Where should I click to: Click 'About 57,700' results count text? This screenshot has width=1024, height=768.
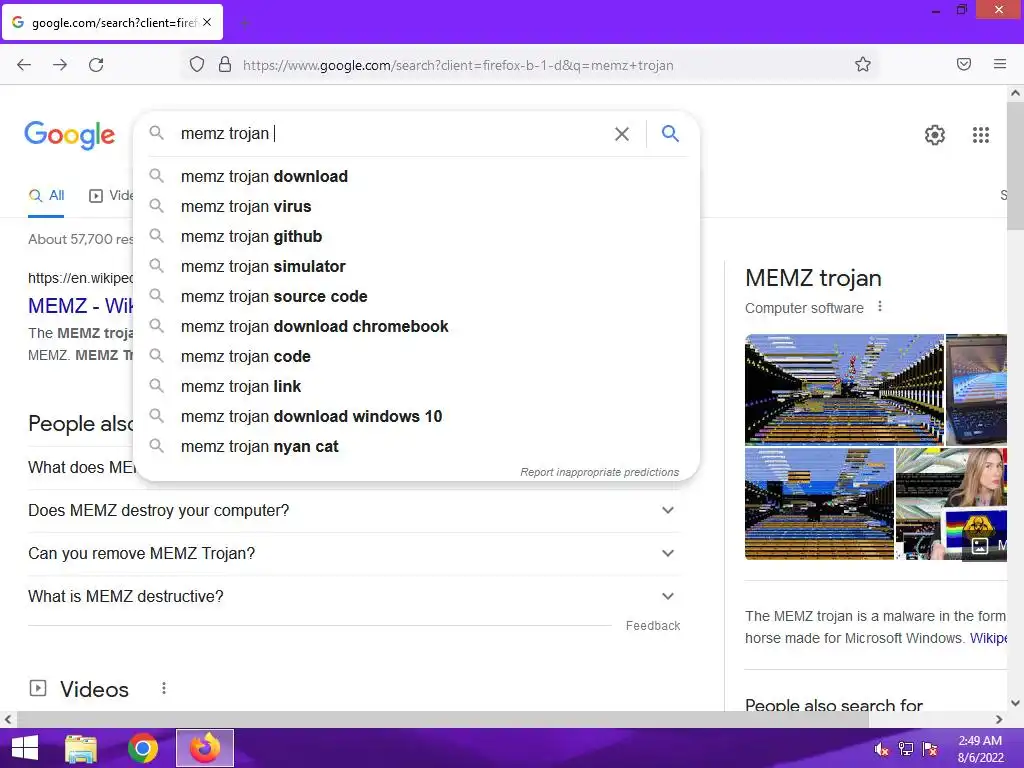click(80, 239)
